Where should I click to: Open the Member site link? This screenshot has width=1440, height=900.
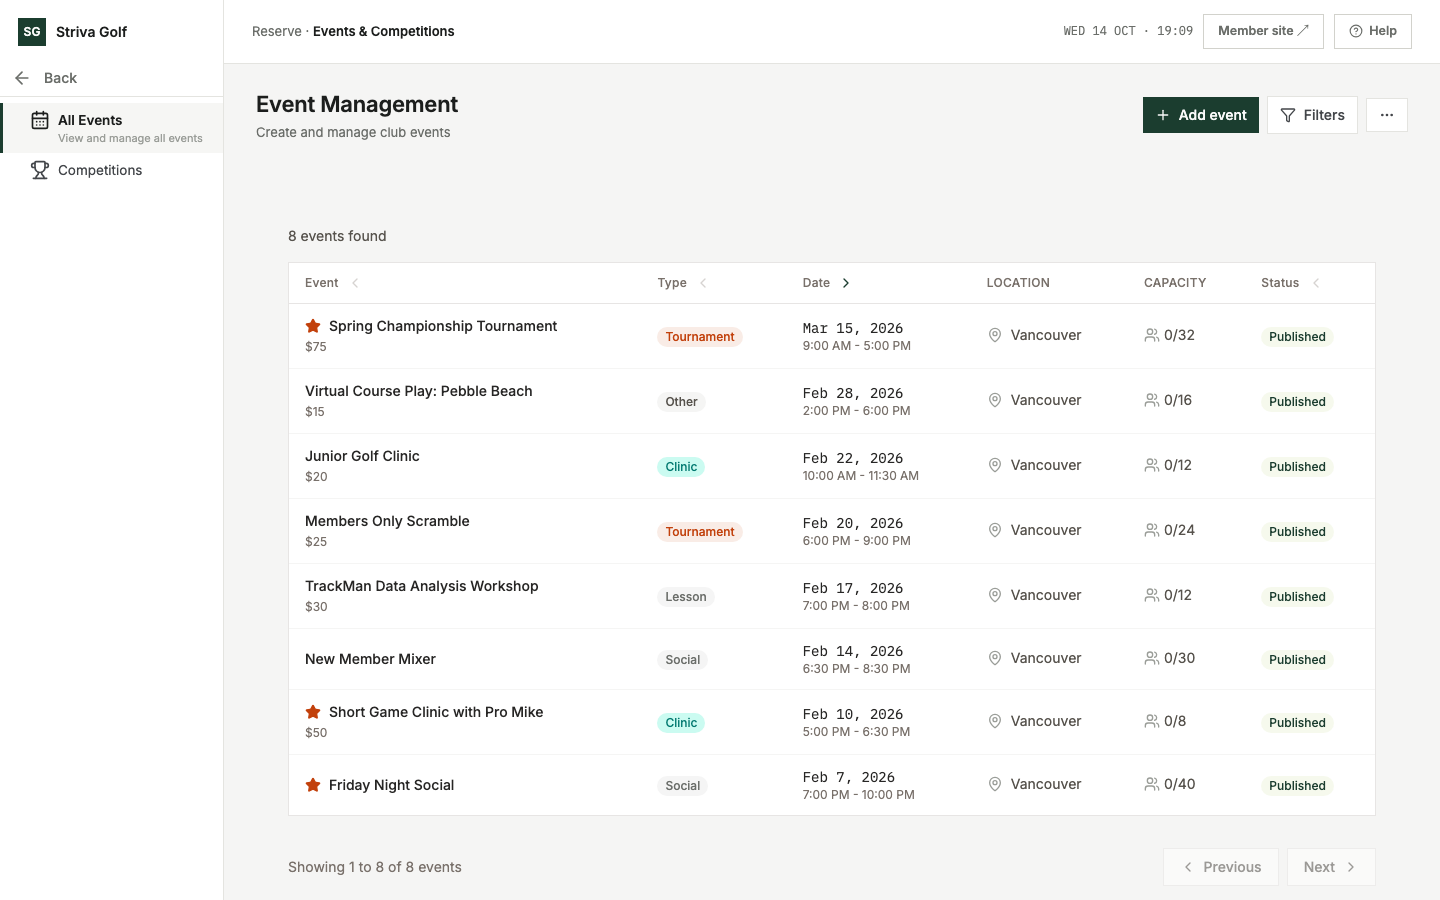1263,31
